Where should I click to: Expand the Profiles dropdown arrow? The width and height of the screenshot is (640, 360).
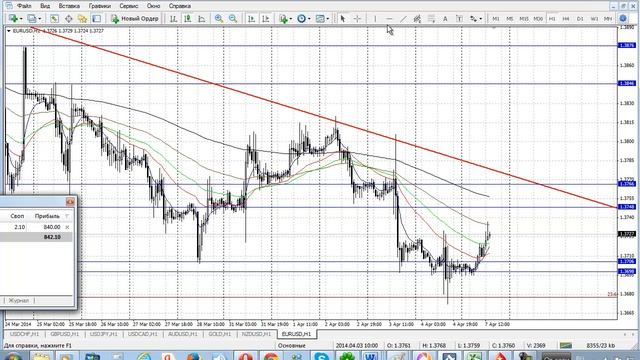(40, 19)
